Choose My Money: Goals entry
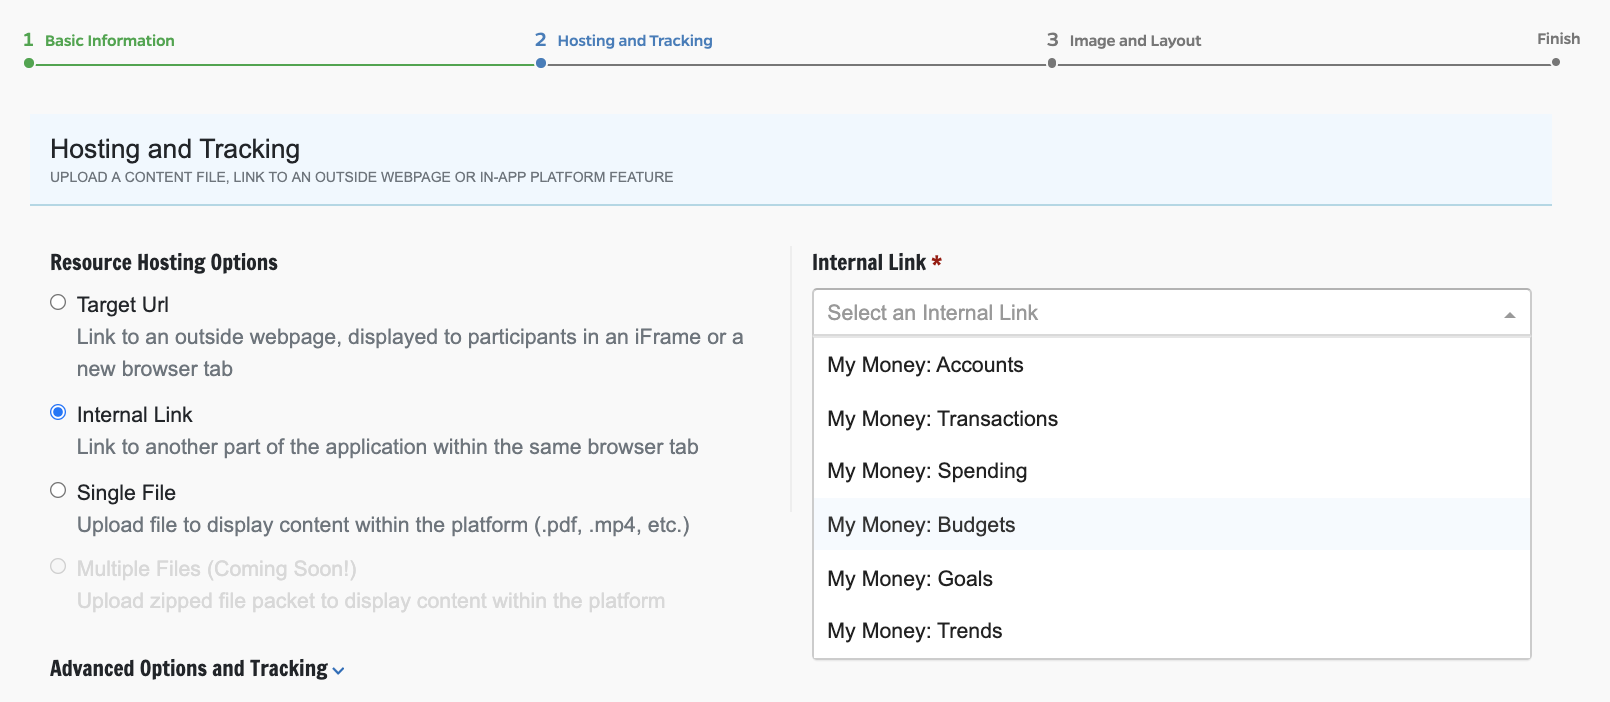 pos(910,579)
